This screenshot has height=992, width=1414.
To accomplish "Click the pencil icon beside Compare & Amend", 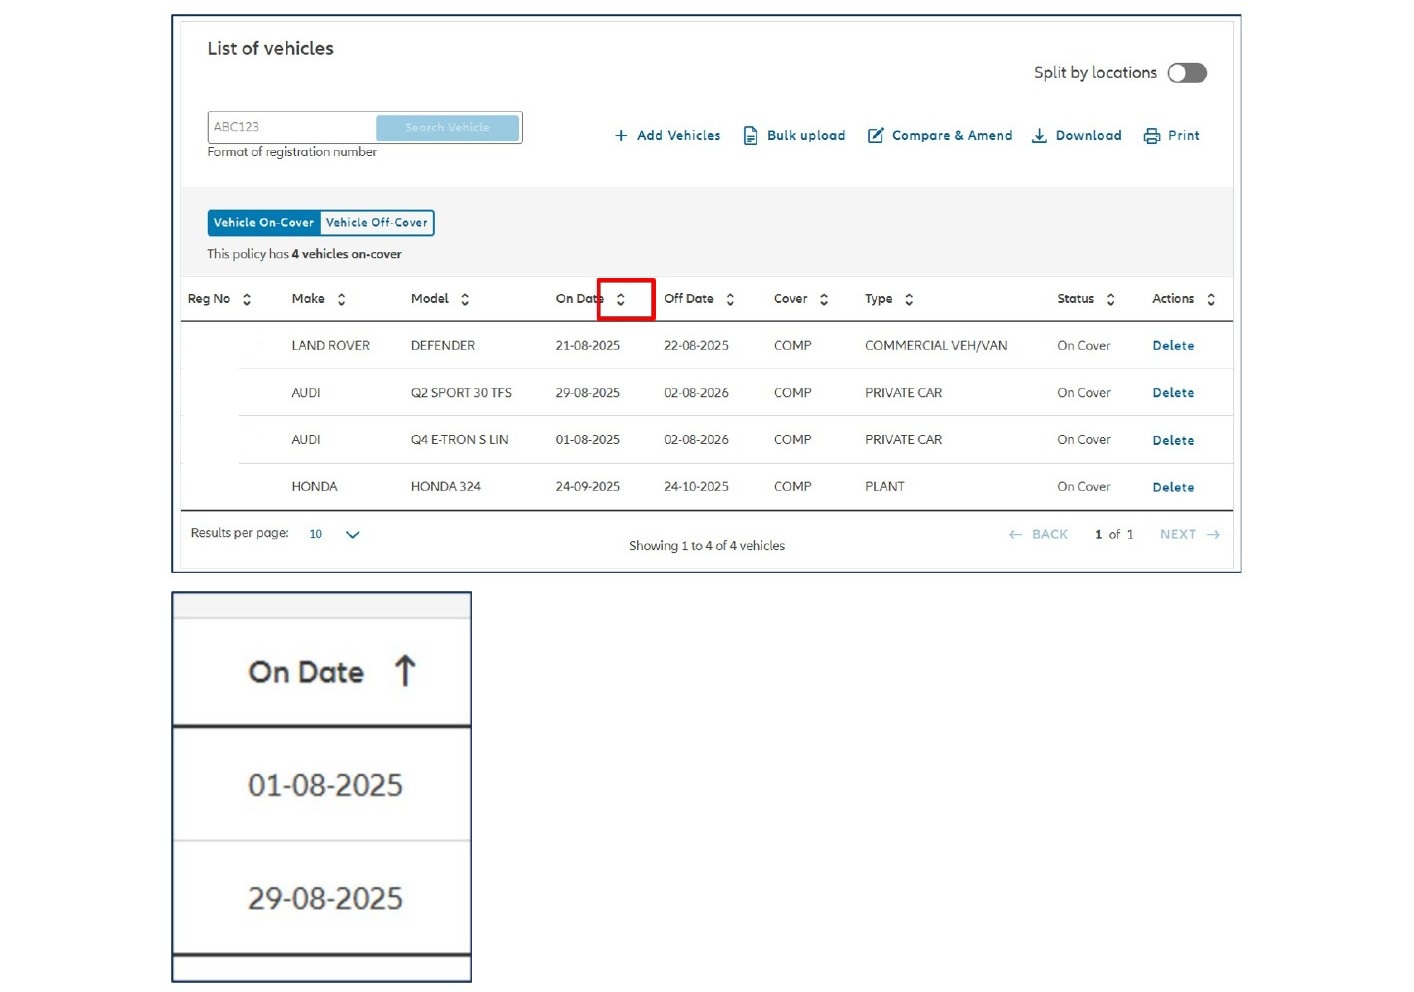I will (x=875, y=136).
